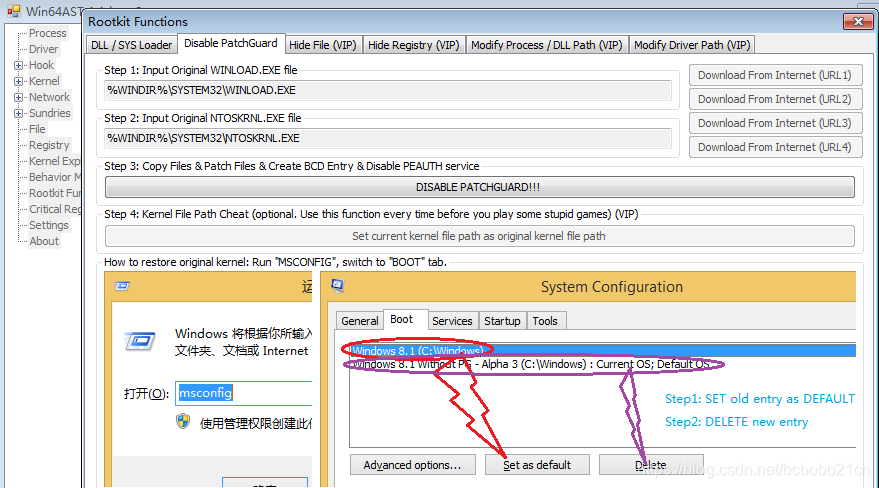Download From Internet (URL4)
879x488 pixels.
[x=775, y=147]
